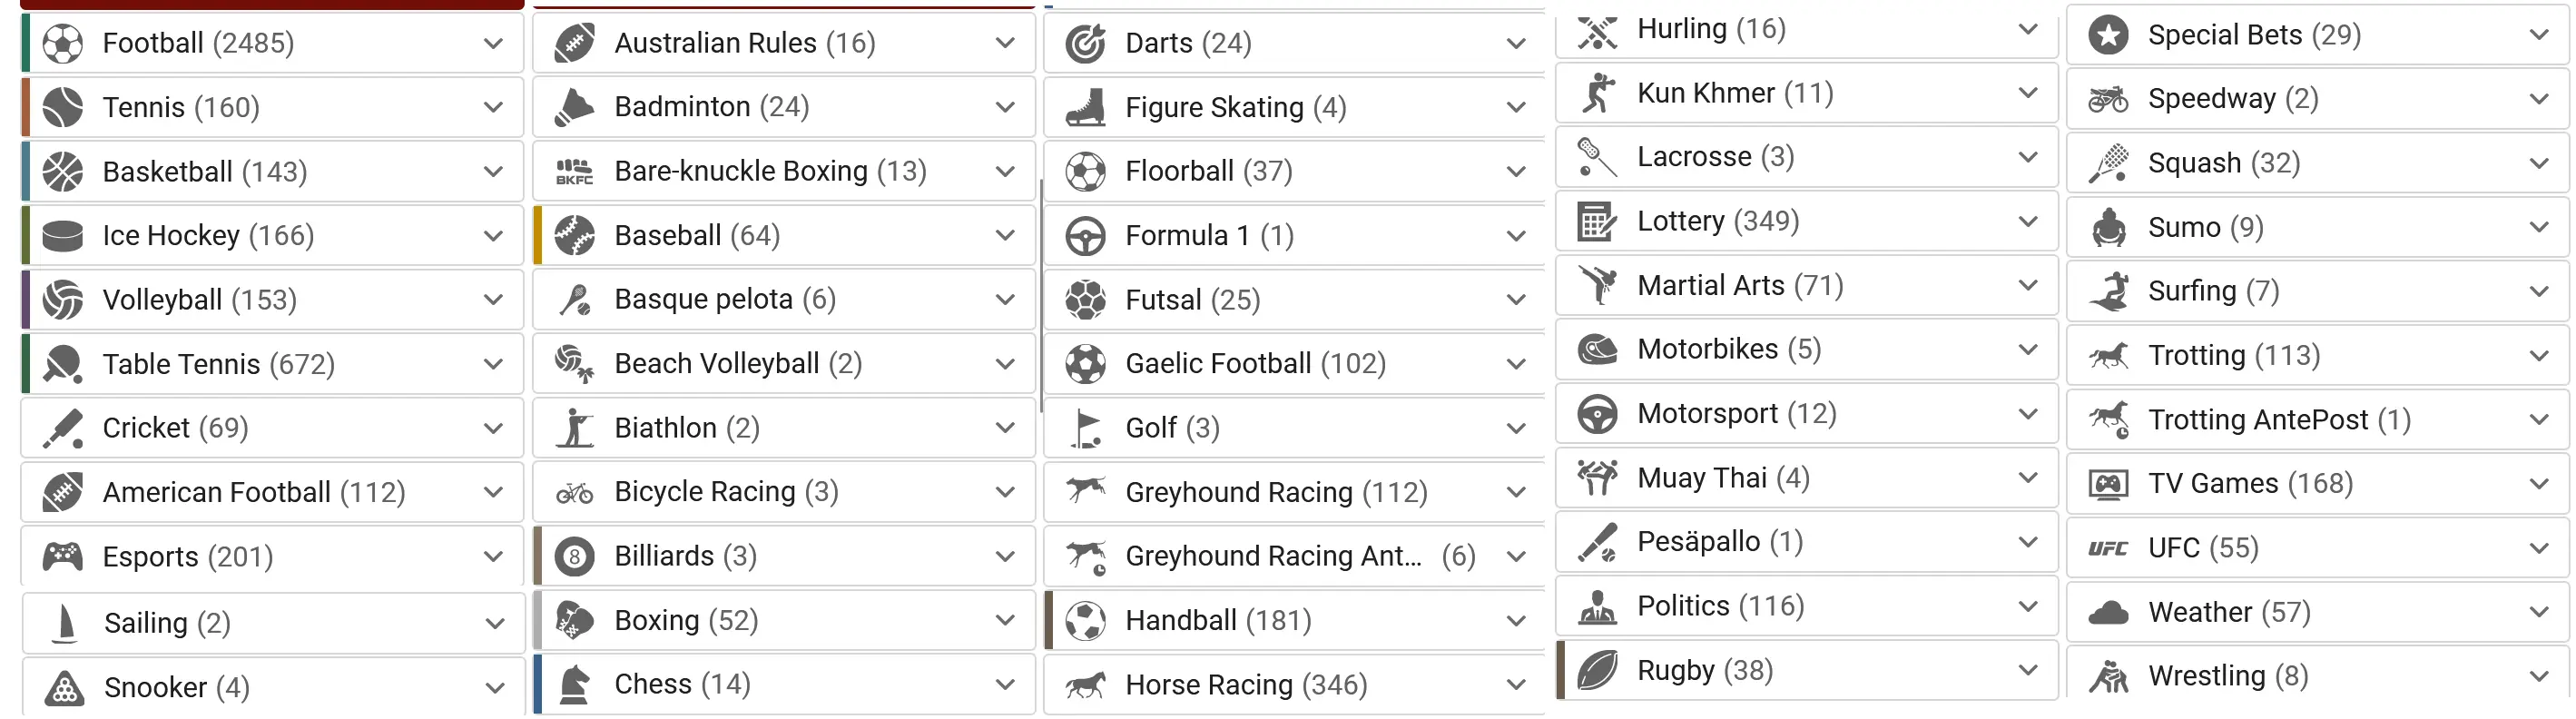Select the Lottery calculator icon
The width and height of the screenshot is (2576, 719).
[x=1596, y=221]
